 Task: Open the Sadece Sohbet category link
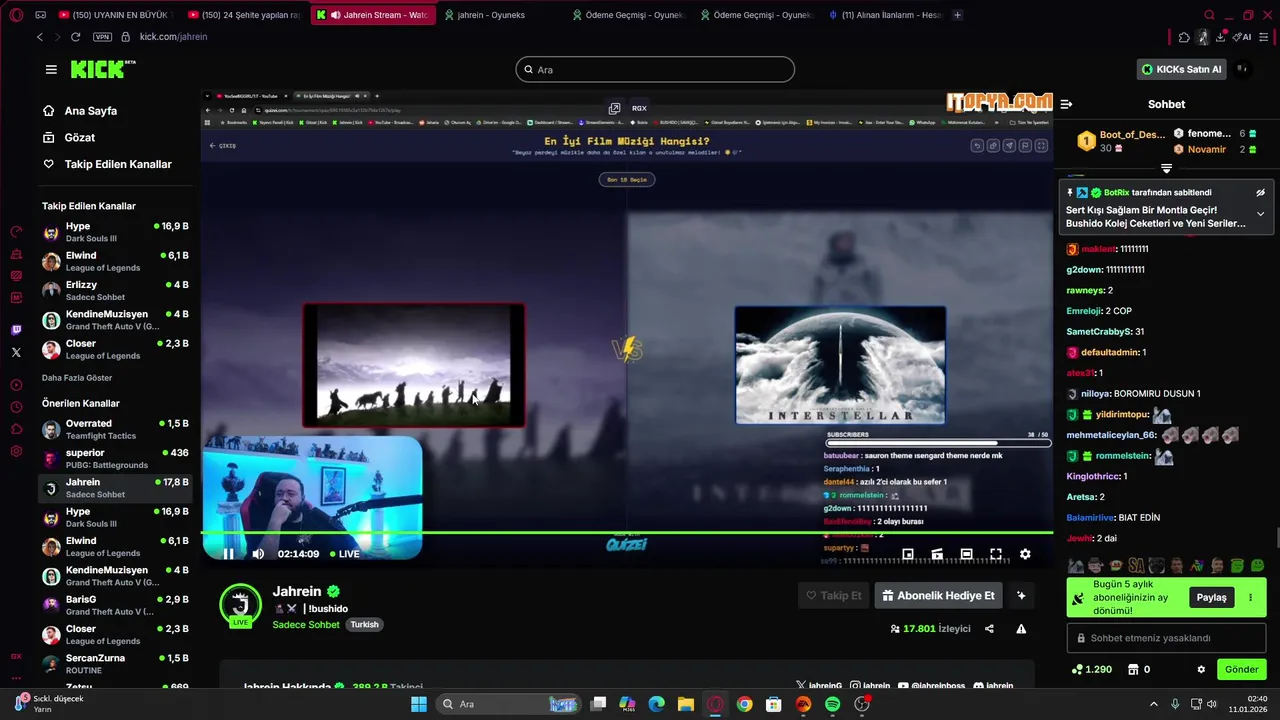pyautogui.click(x=308, y=624)
